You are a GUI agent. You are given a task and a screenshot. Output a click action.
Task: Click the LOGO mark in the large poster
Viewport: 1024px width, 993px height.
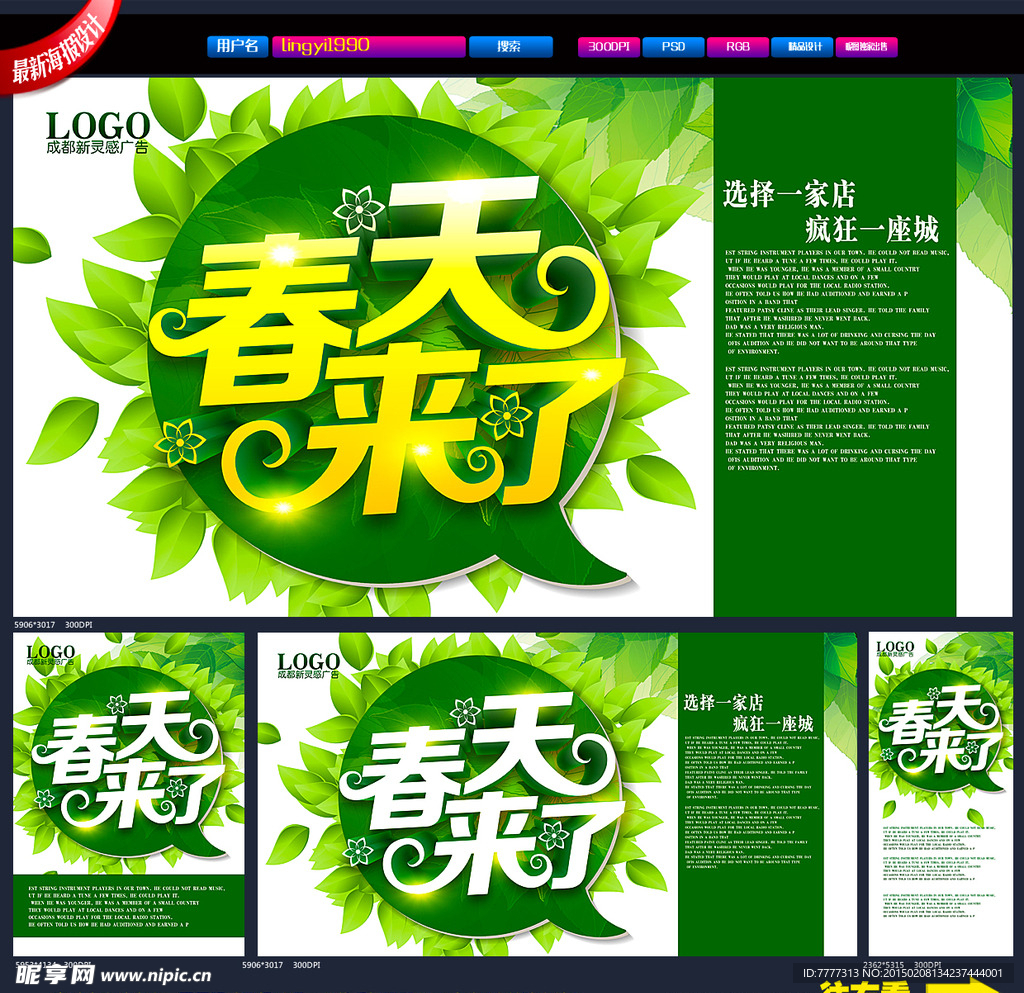coord(97,131)
